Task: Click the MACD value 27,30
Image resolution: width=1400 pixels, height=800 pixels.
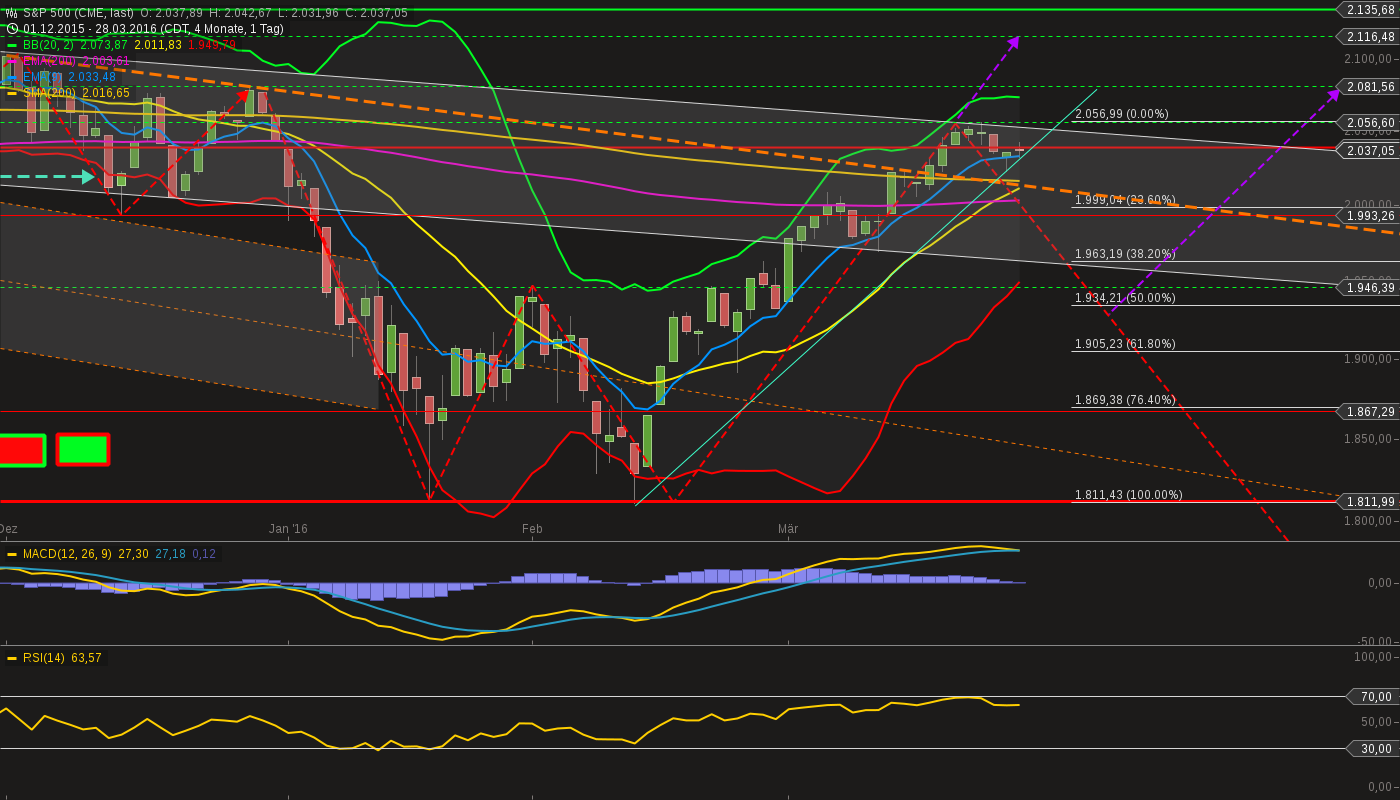Action: 133,554
